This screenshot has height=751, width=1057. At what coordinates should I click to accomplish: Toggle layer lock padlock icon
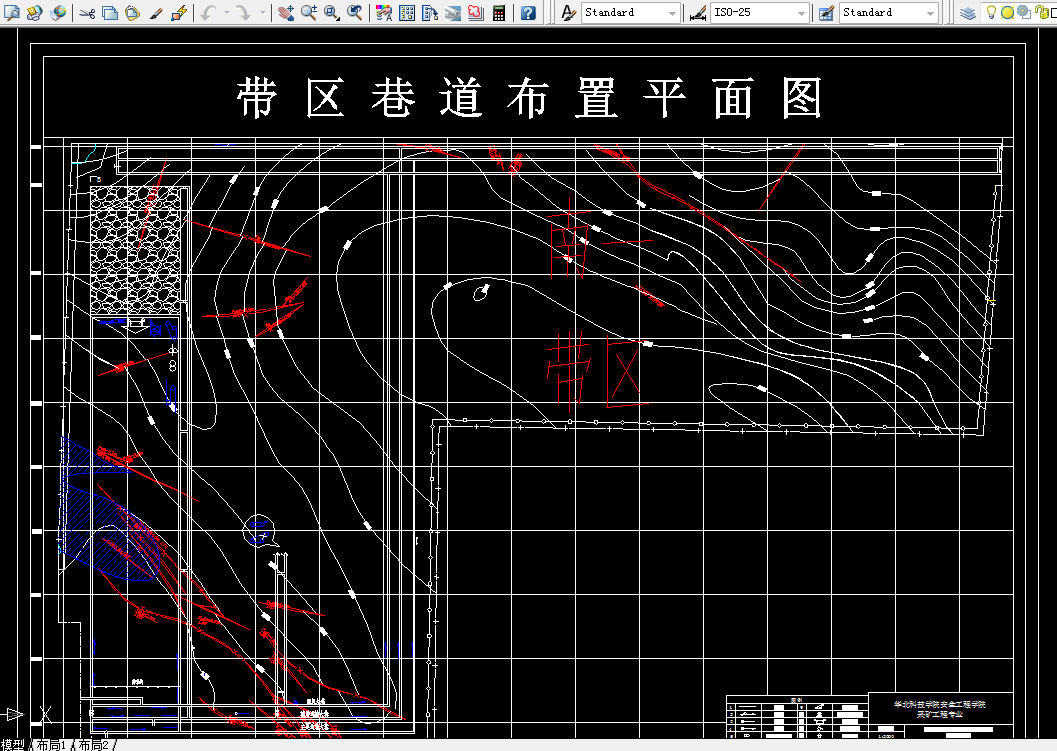coord(1041,12)
